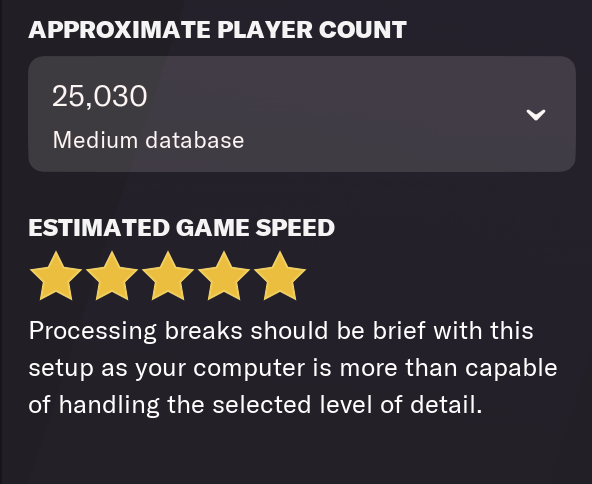Click the Estimated Game Speed heading

182,228
